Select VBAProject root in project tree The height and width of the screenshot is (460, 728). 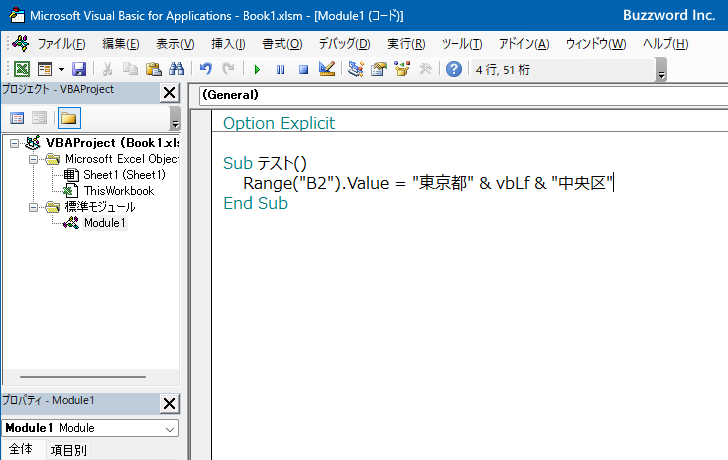point(113,143)
